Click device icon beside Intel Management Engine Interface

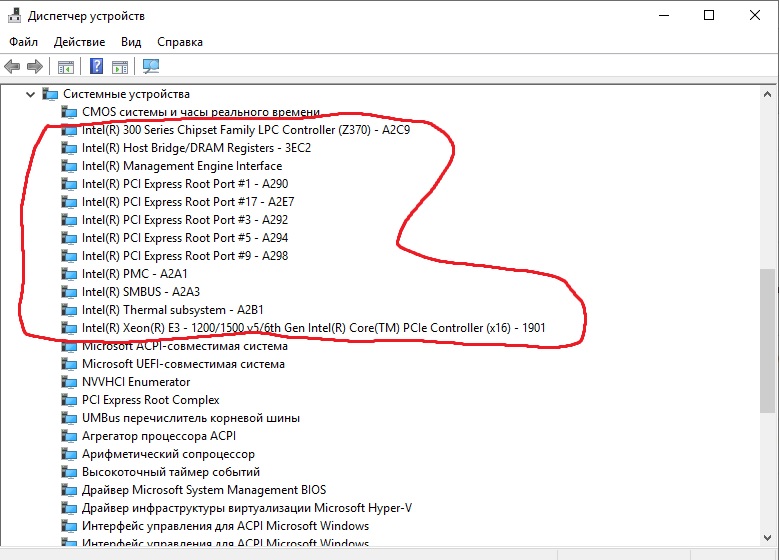[69, 166]
